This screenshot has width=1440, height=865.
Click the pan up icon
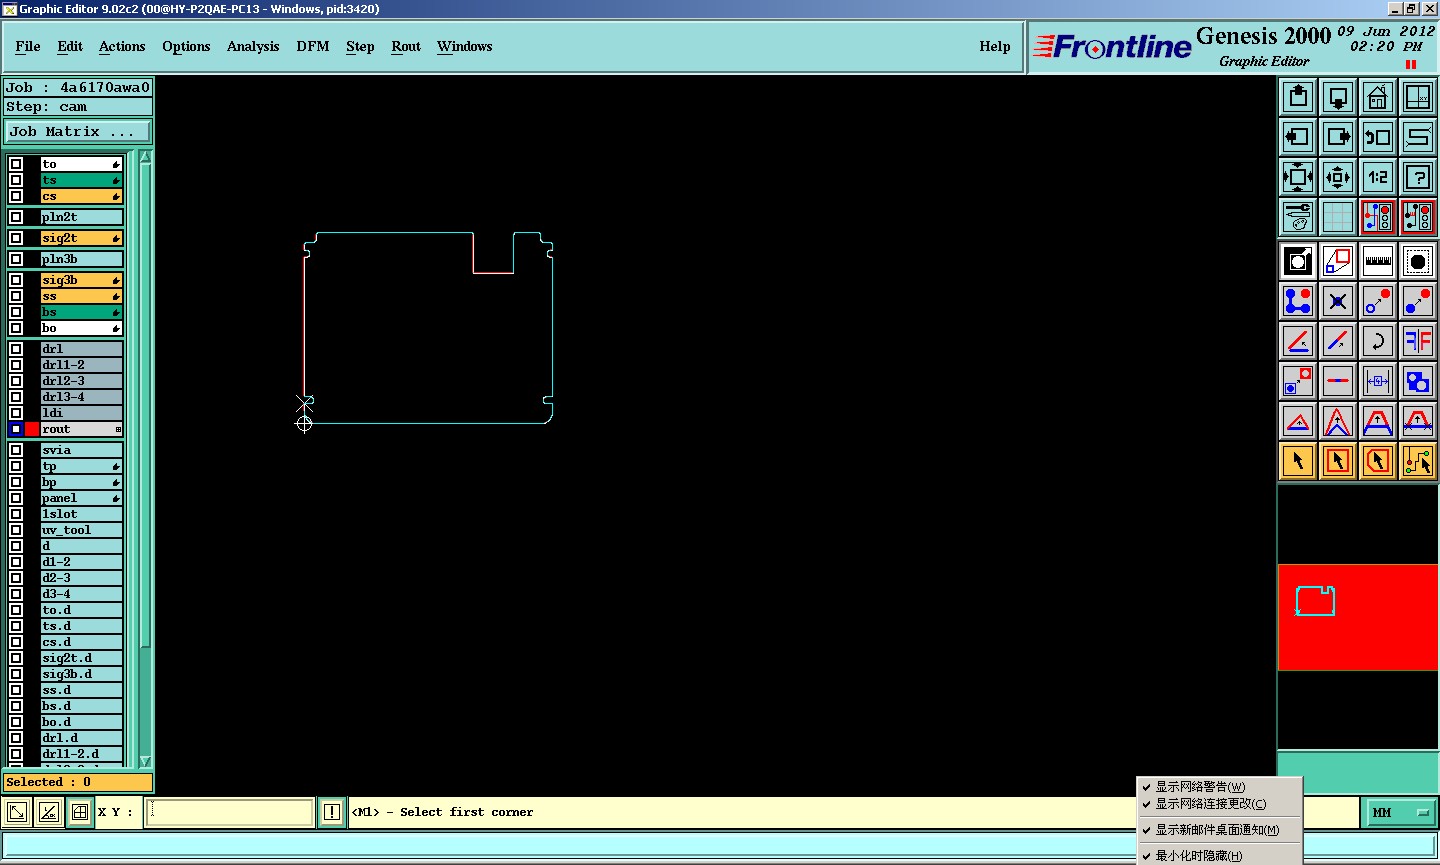click(x=1298, y=97)
